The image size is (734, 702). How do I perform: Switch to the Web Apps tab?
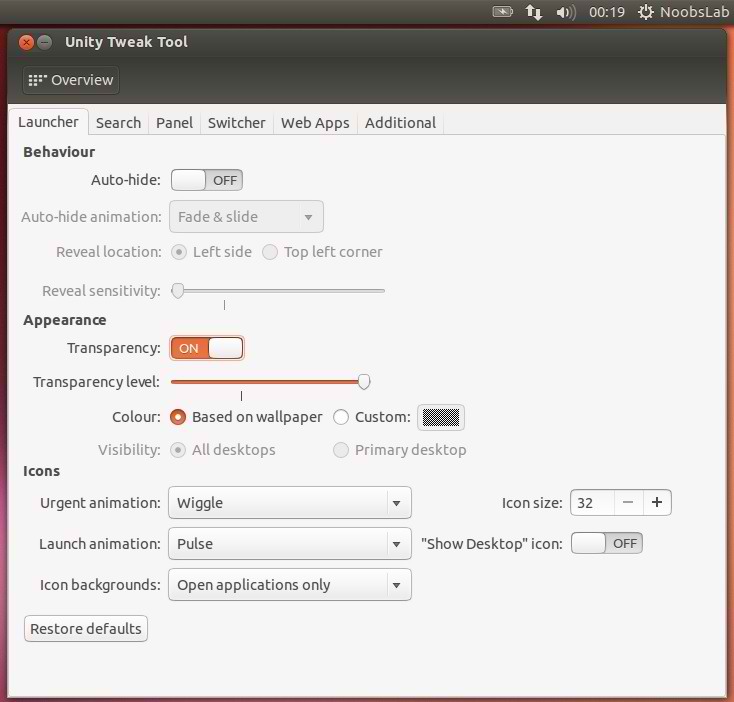tap(315, 123)
